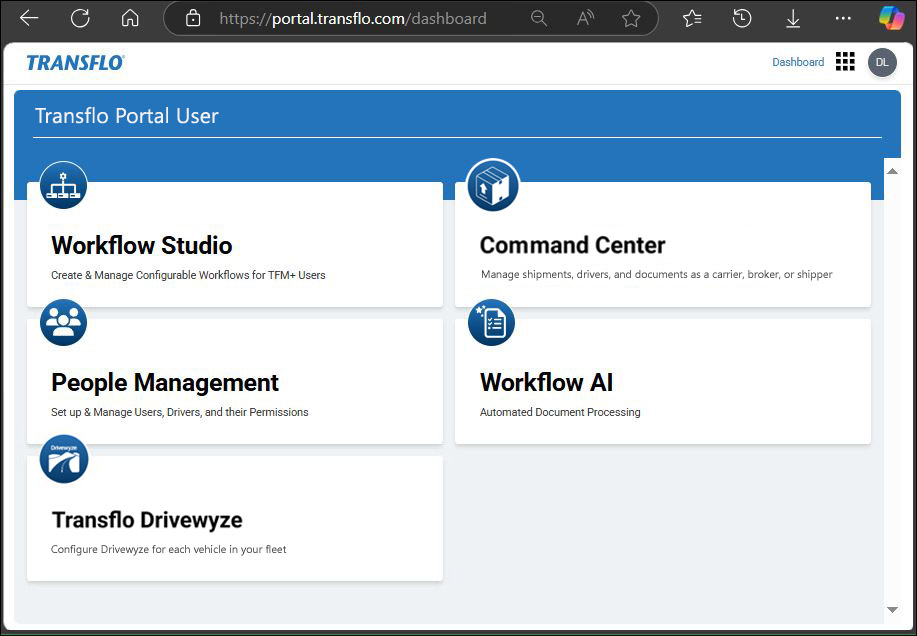Click the Workflow AI checklist icon
Image resolution: width=917 pixels, height=636 pixels.
(491, 322)
